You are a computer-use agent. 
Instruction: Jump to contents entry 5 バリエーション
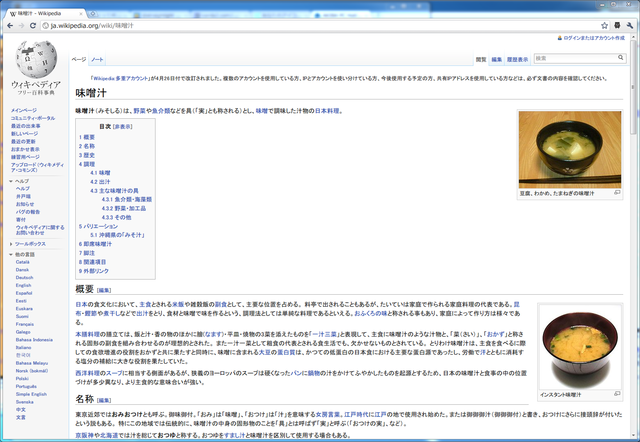click(x=98, y=226)
